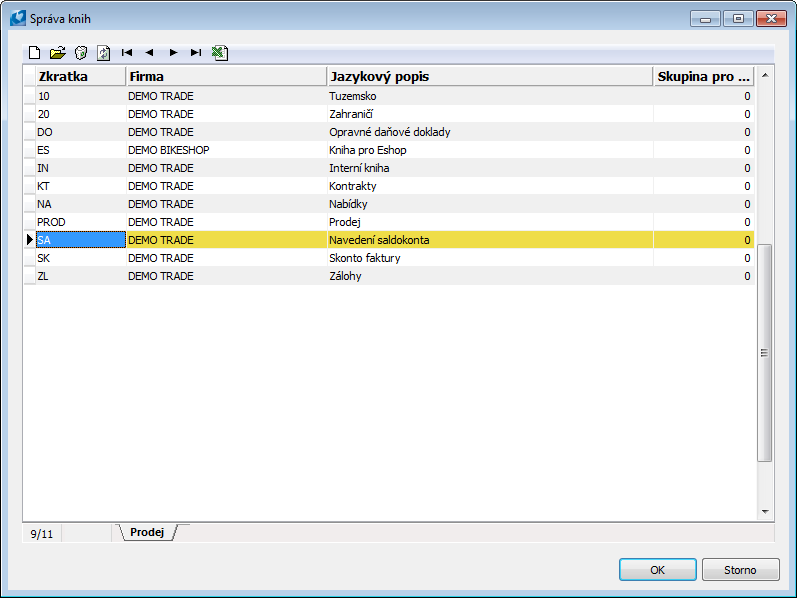Viewport: 797px width, 598px height.
Task: Select the ES abbreviation cell
Action: [81, 150]
